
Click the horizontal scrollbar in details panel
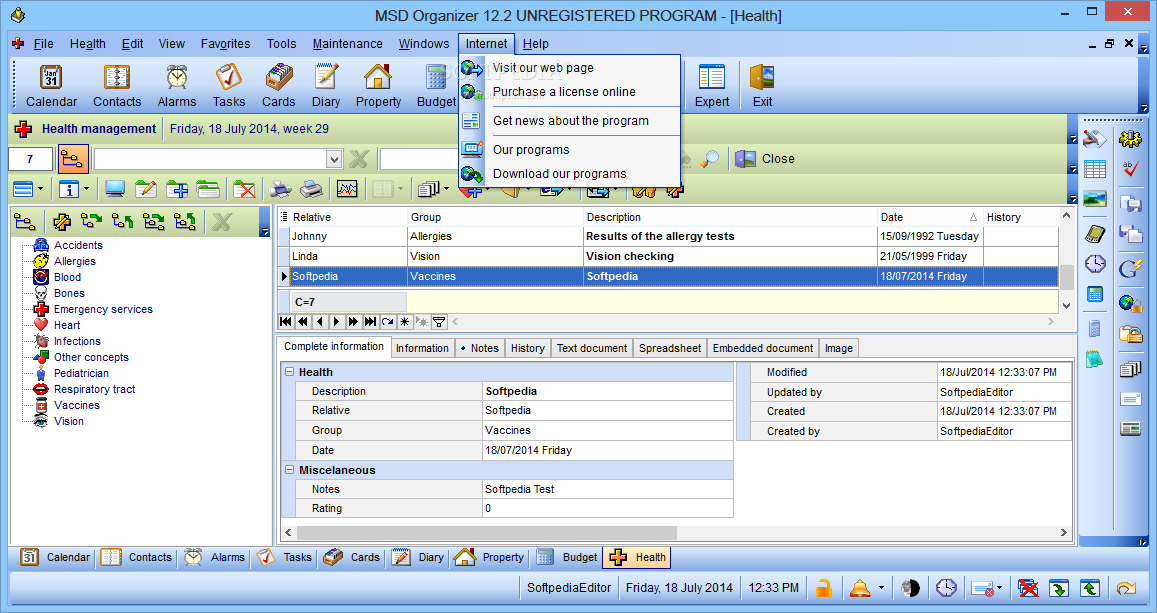click(486, 533)
